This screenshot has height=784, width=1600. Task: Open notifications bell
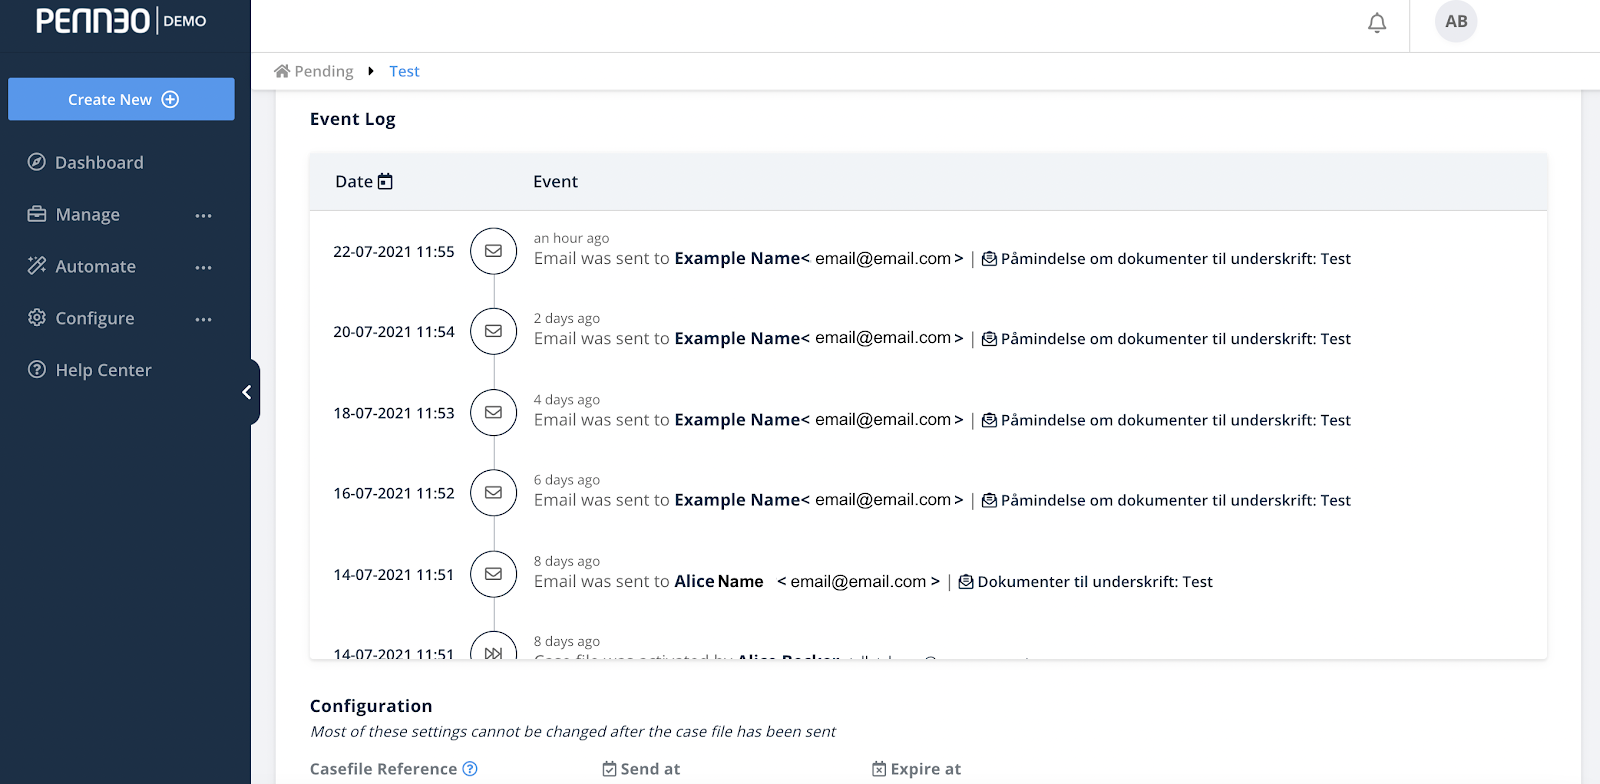[1377, 22]
